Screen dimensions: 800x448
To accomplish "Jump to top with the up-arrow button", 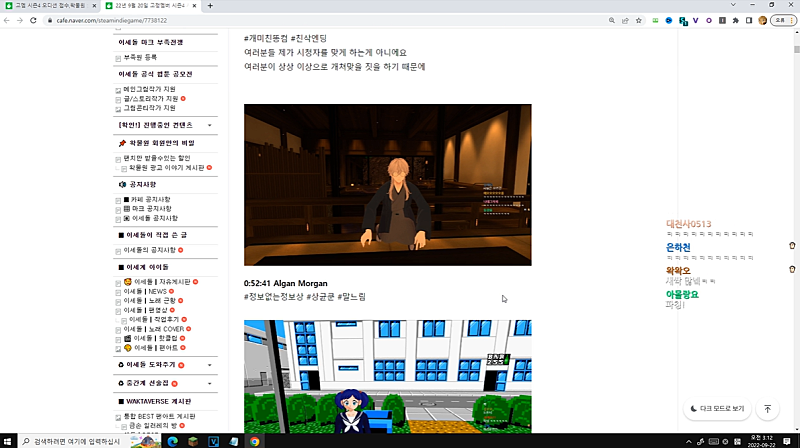I will pos(767,409).
